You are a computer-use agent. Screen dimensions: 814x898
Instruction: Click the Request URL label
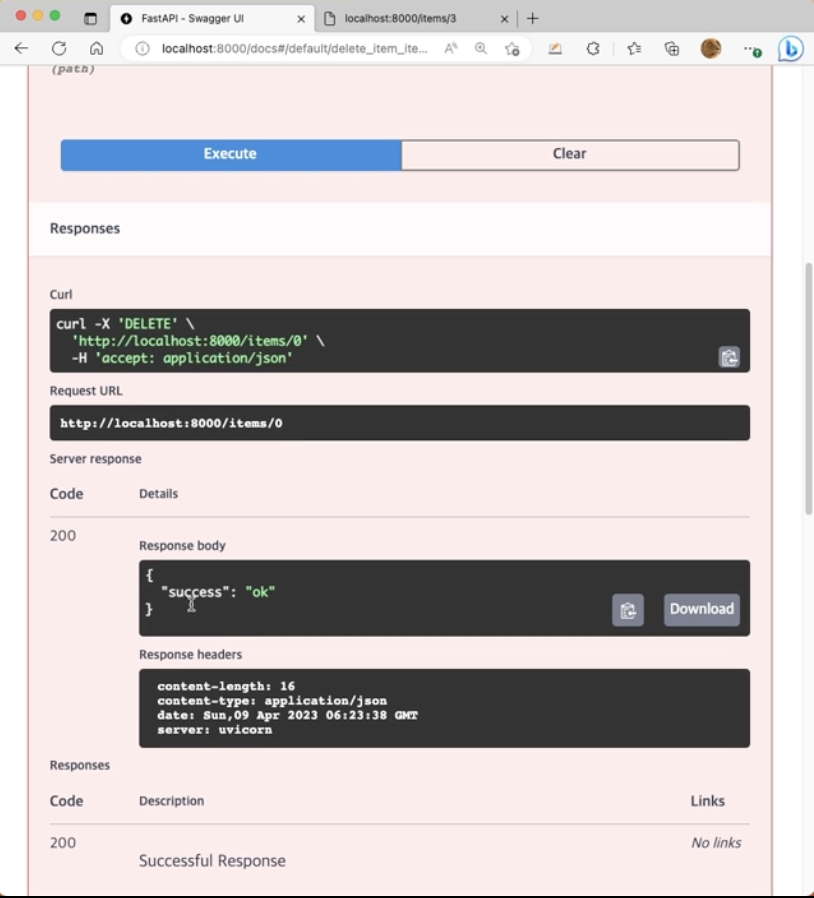[86, 391]
